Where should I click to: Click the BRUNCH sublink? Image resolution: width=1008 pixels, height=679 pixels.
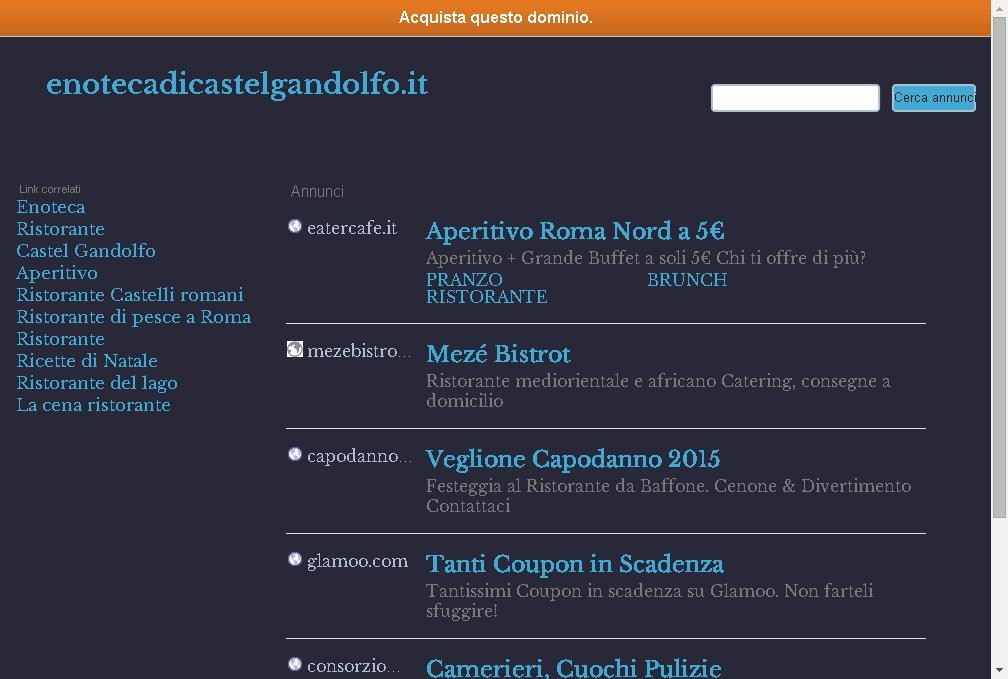687,280
